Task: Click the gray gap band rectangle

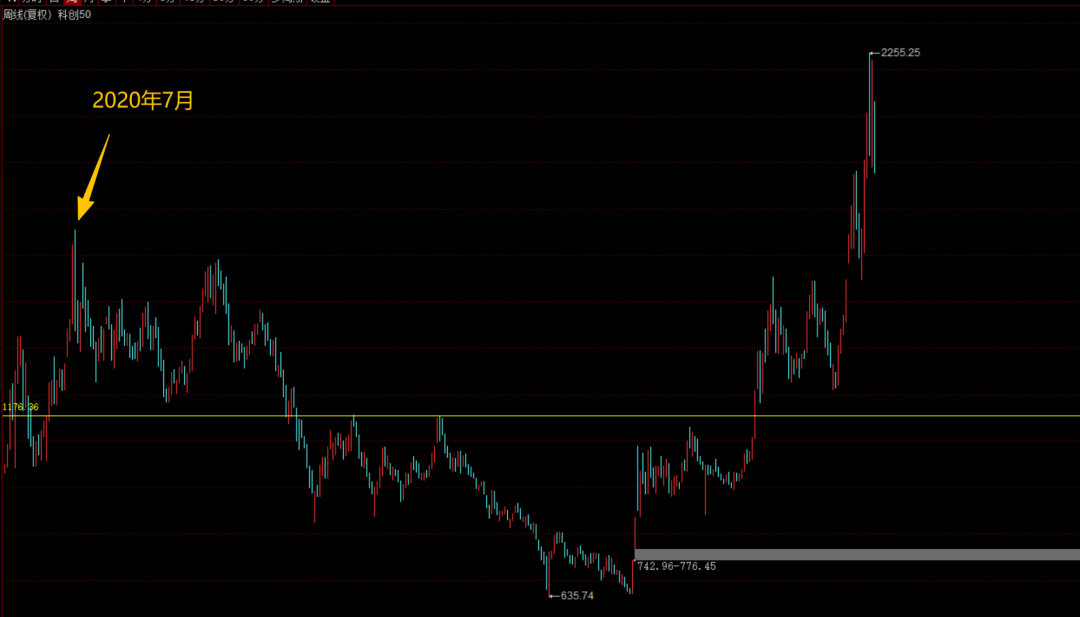Action: point(857,554)
